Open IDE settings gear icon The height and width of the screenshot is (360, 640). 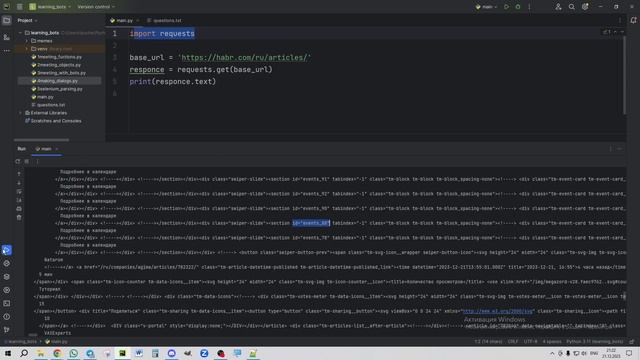(x=585, y=7)
